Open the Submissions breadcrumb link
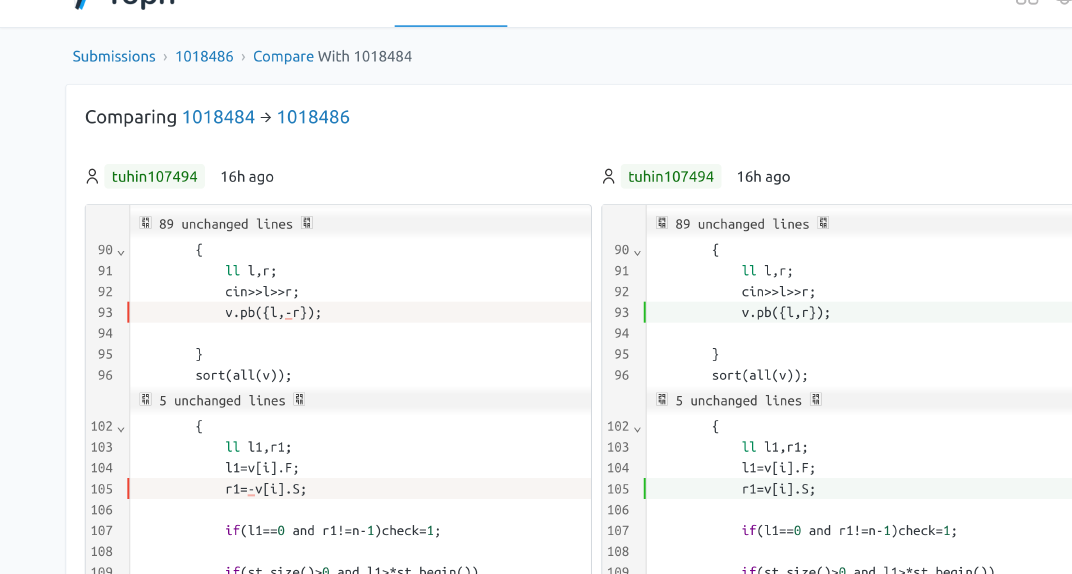The width and height of the screenshot is (1072, 574). coord(114,56)
